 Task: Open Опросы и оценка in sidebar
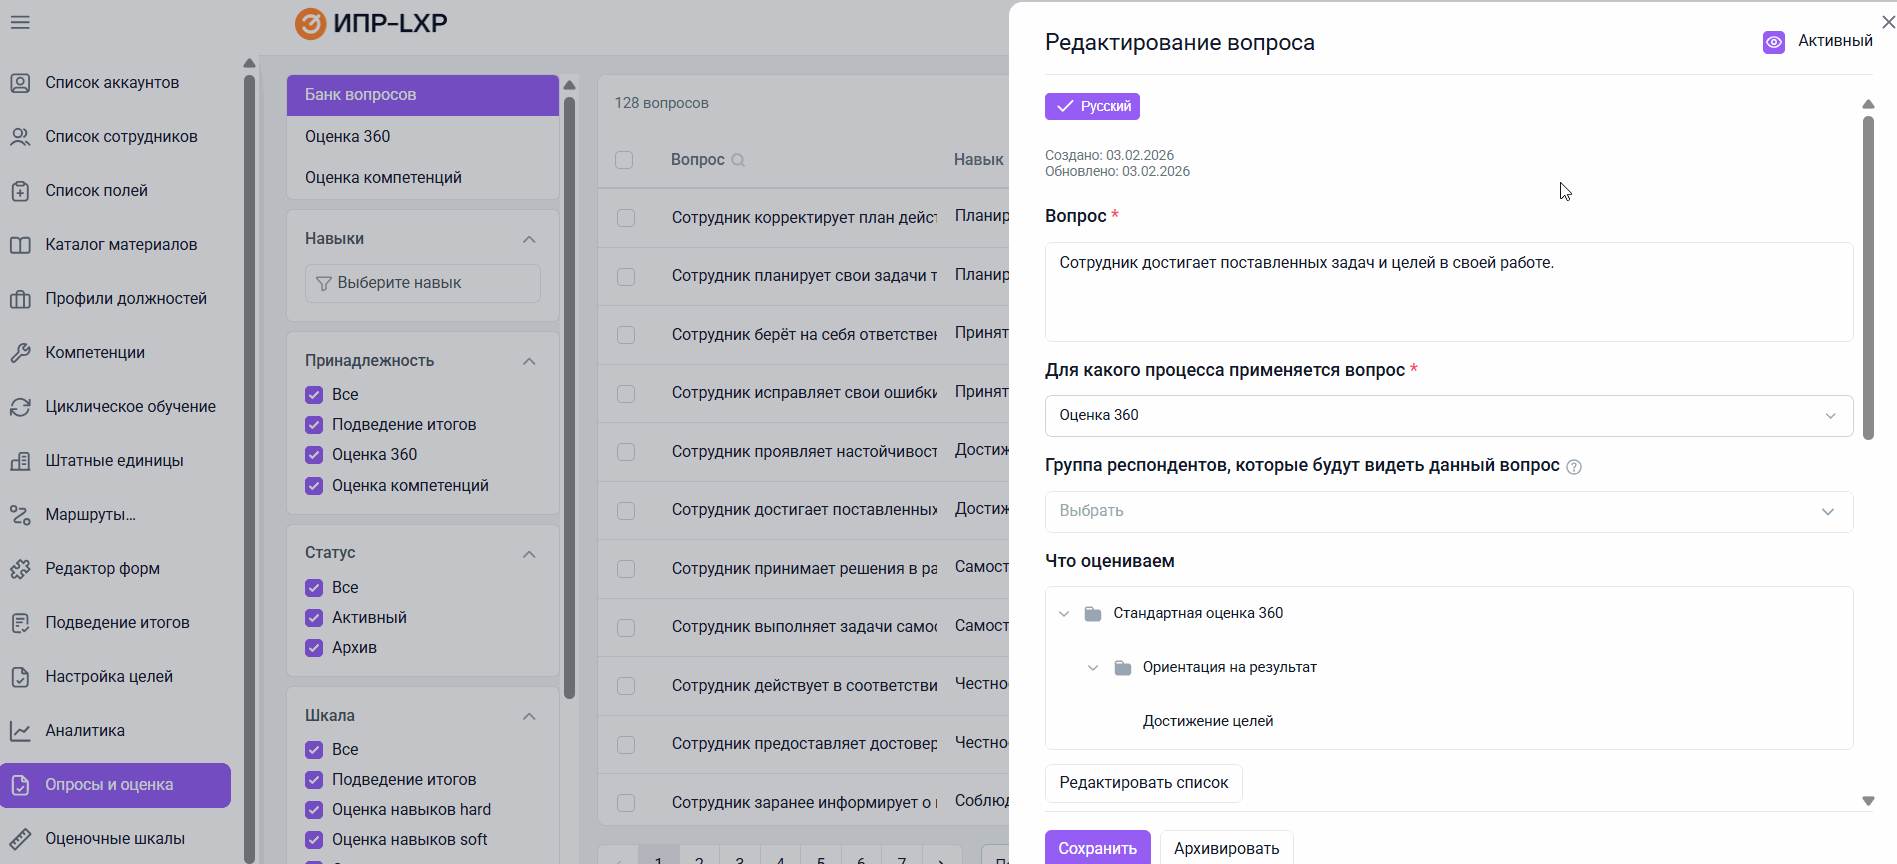click(115, 785)
